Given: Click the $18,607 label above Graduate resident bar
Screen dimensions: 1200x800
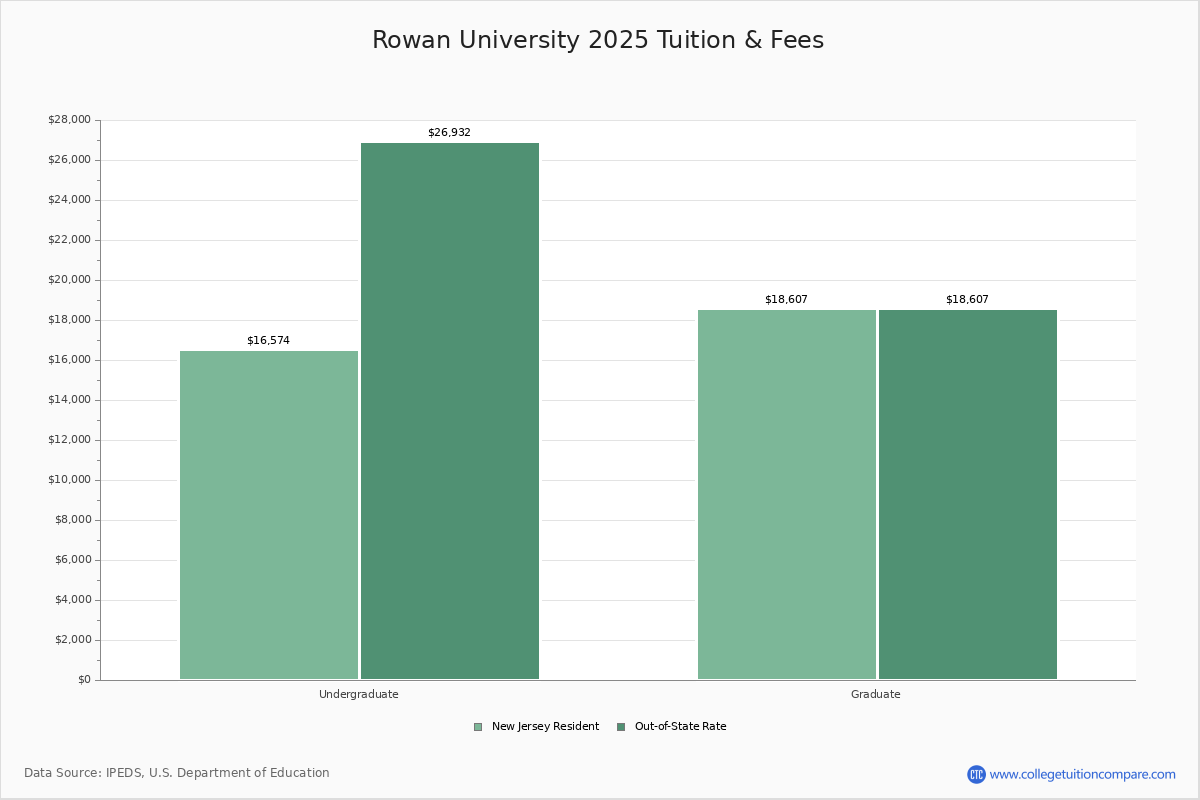Looking at the screenshot, I should 786,300.
